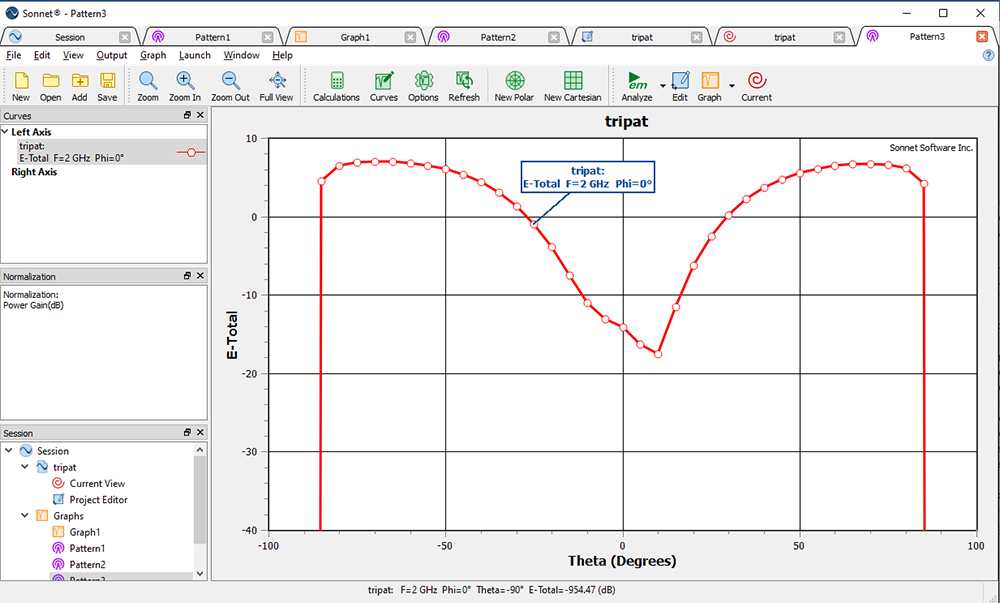Click the Theta (Degrees) axis label

coord(622,561)
